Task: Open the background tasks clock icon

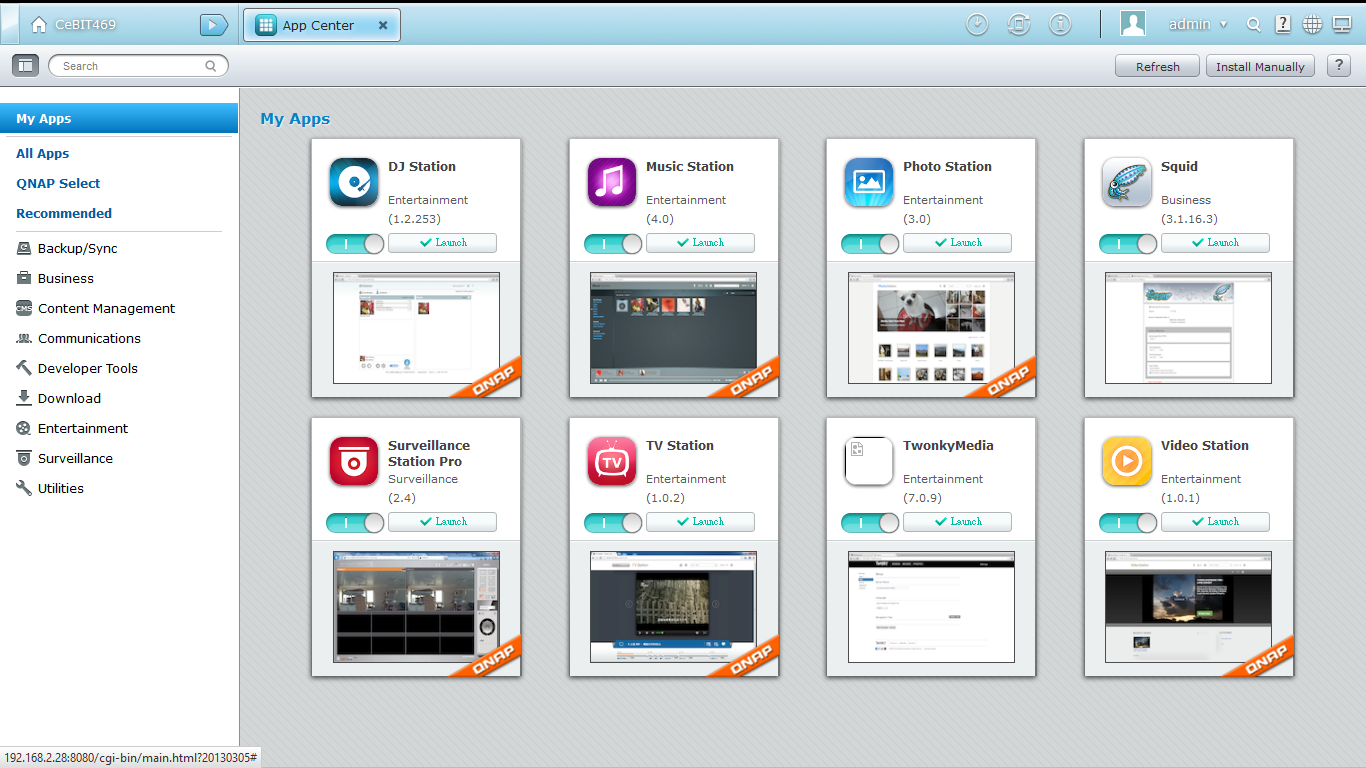Action: [977, 25]
